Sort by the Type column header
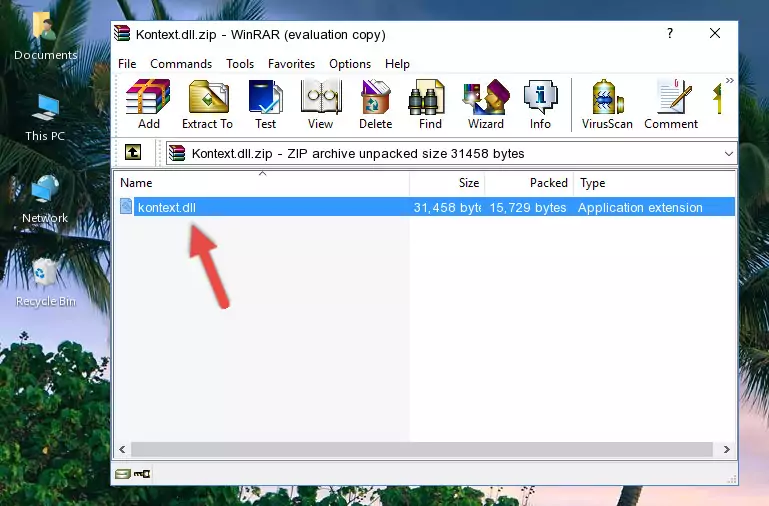The width and height of the screenshot is (769, 506). pos(654,183)
